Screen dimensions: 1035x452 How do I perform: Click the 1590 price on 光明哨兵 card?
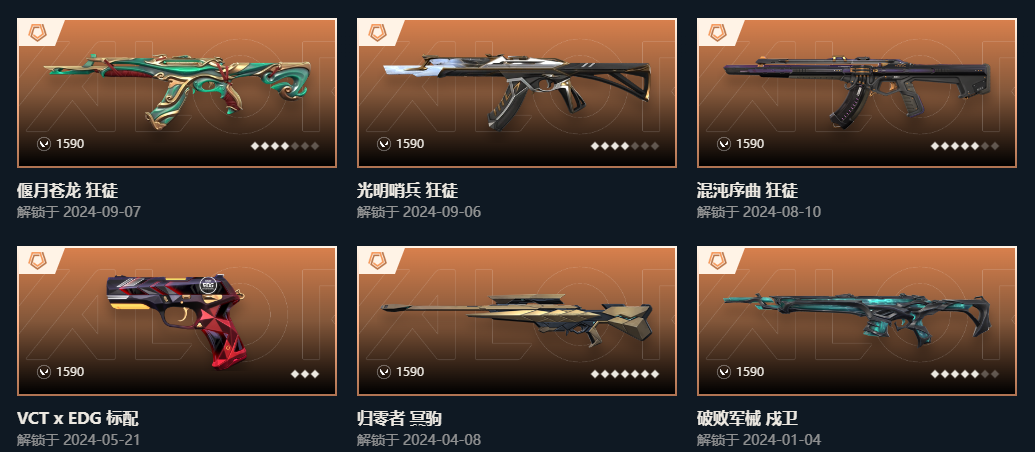click(410, 144)
